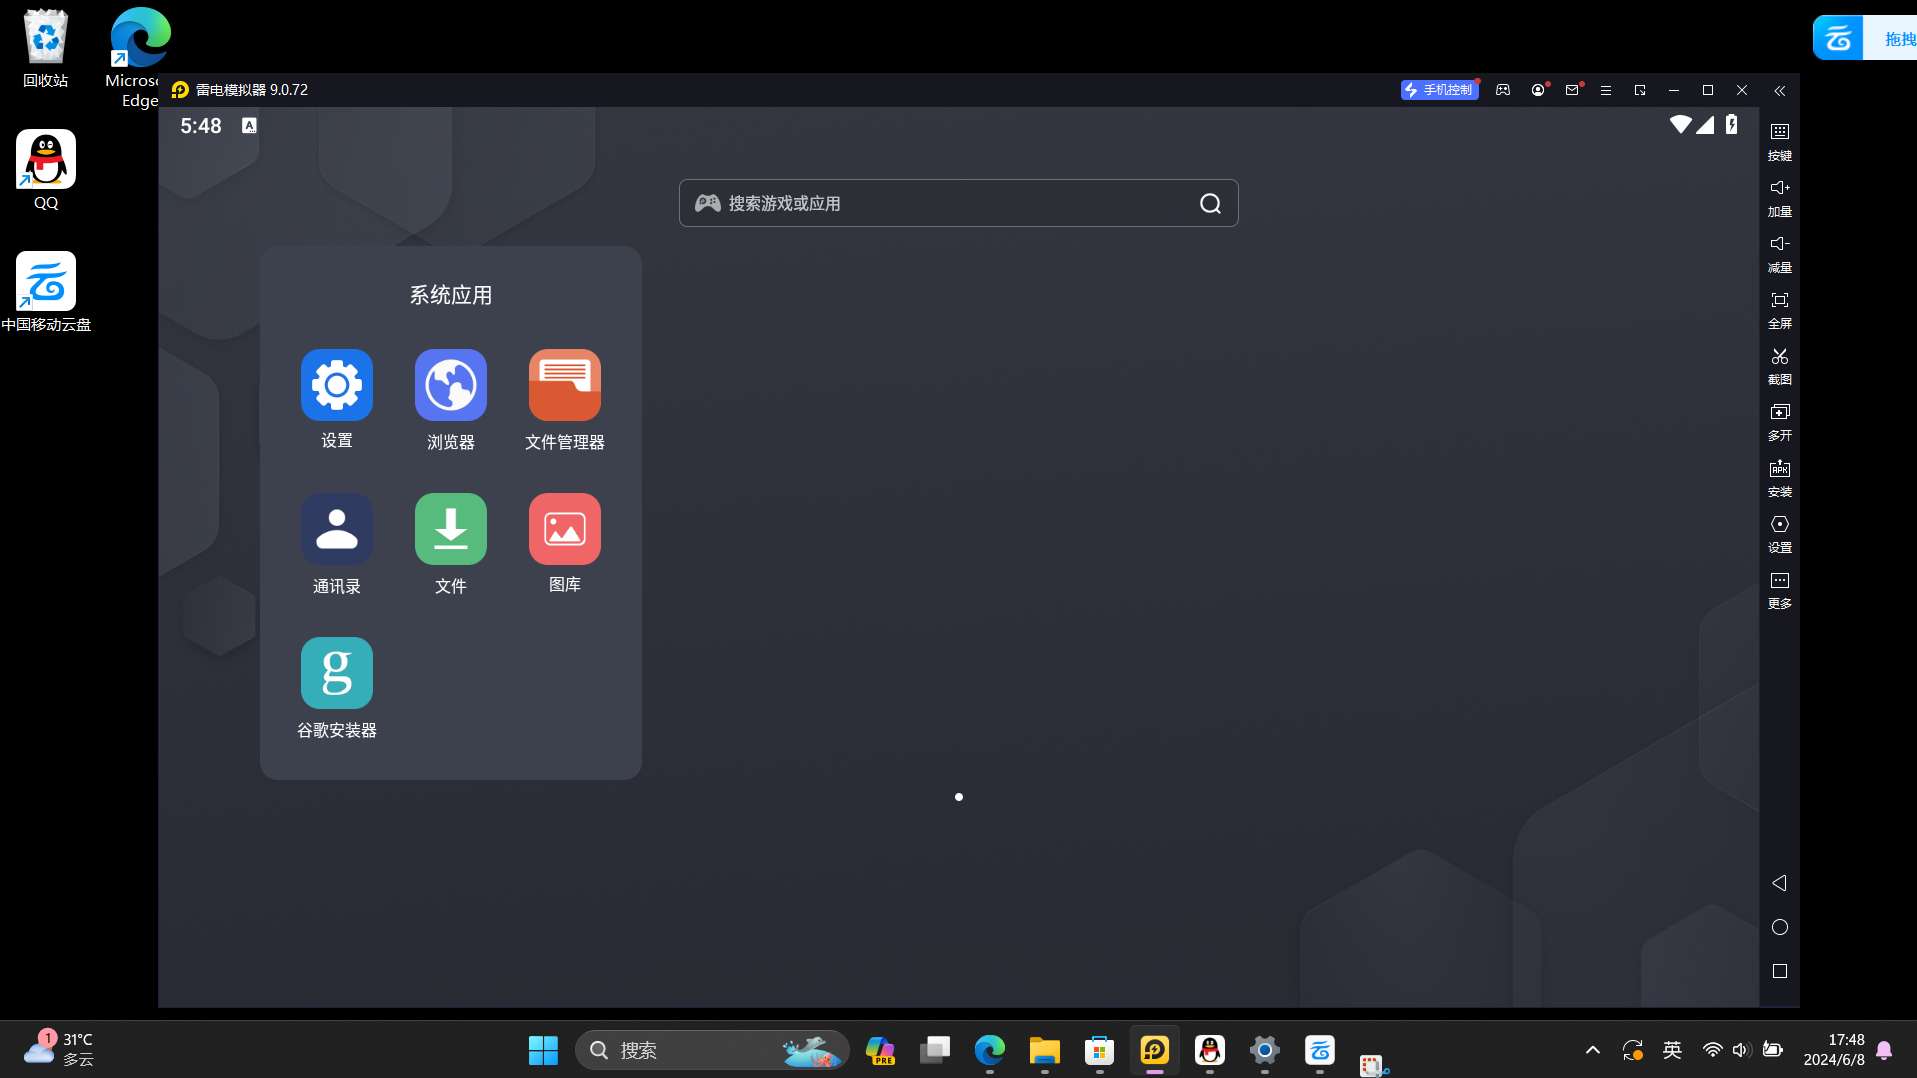Launch the 谷歌安装器 app
1917x1078 pixels.
[336, 673]
